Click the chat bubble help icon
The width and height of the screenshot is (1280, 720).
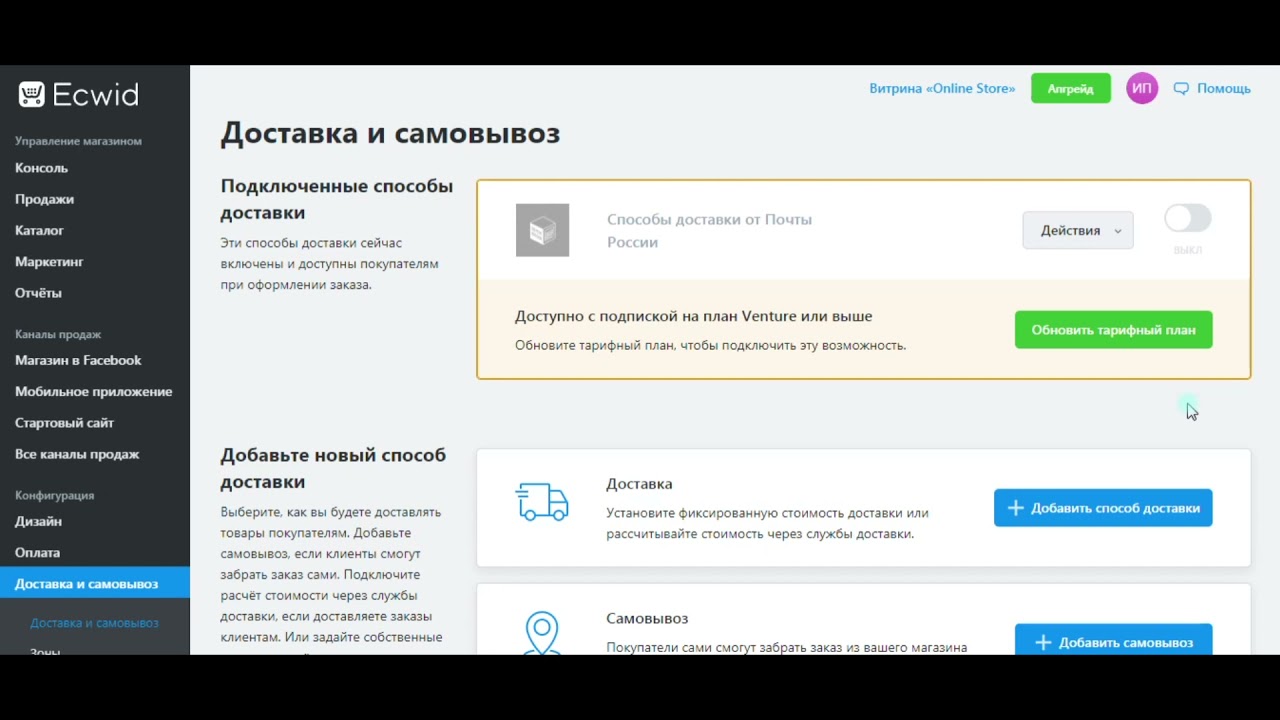coord(1181,88)
